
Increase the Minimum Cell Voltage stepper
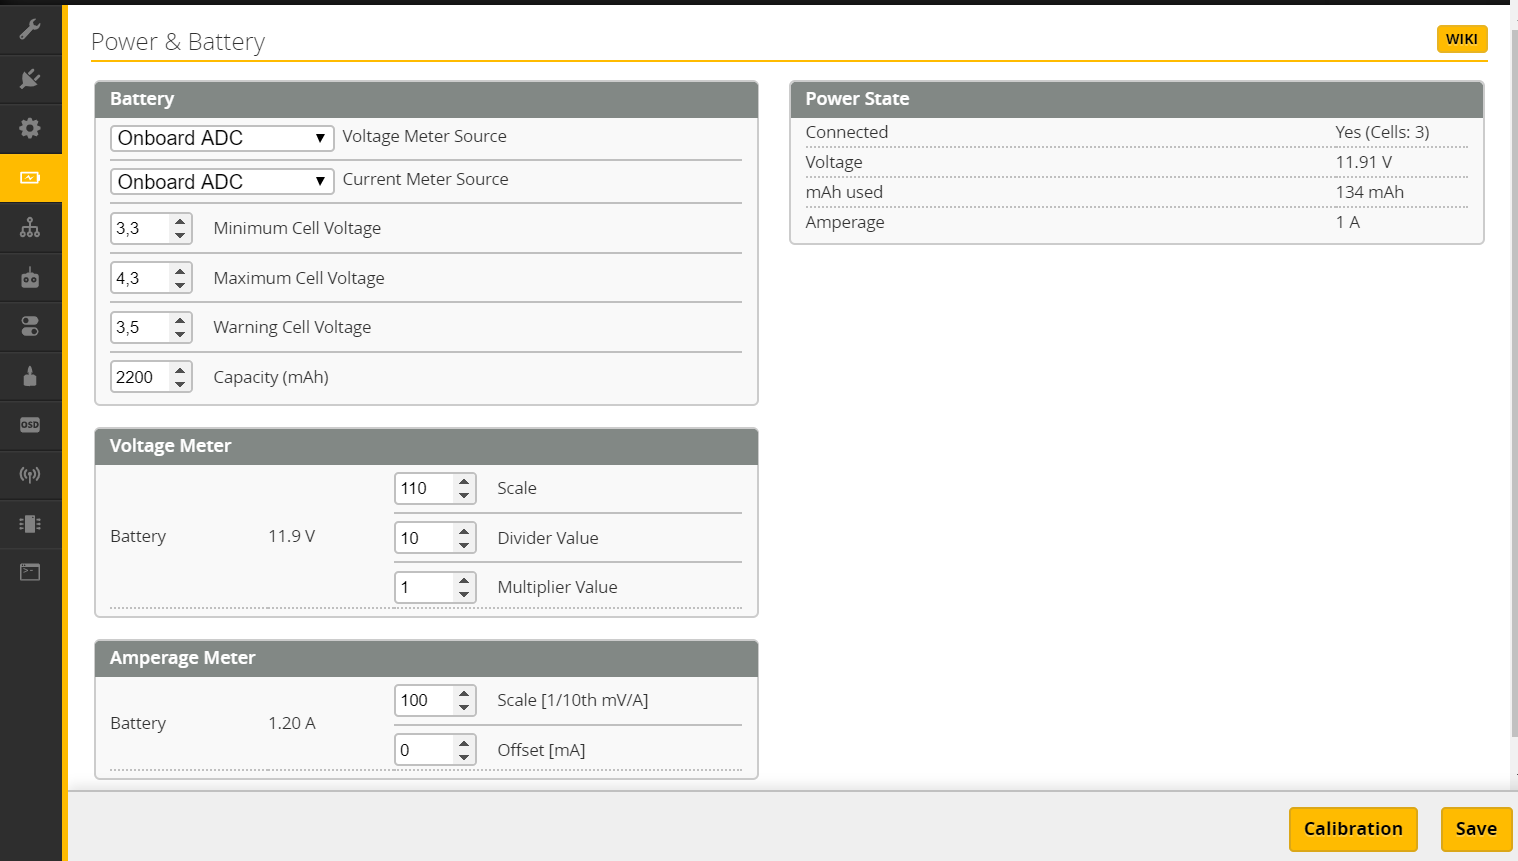click(180, 222)
